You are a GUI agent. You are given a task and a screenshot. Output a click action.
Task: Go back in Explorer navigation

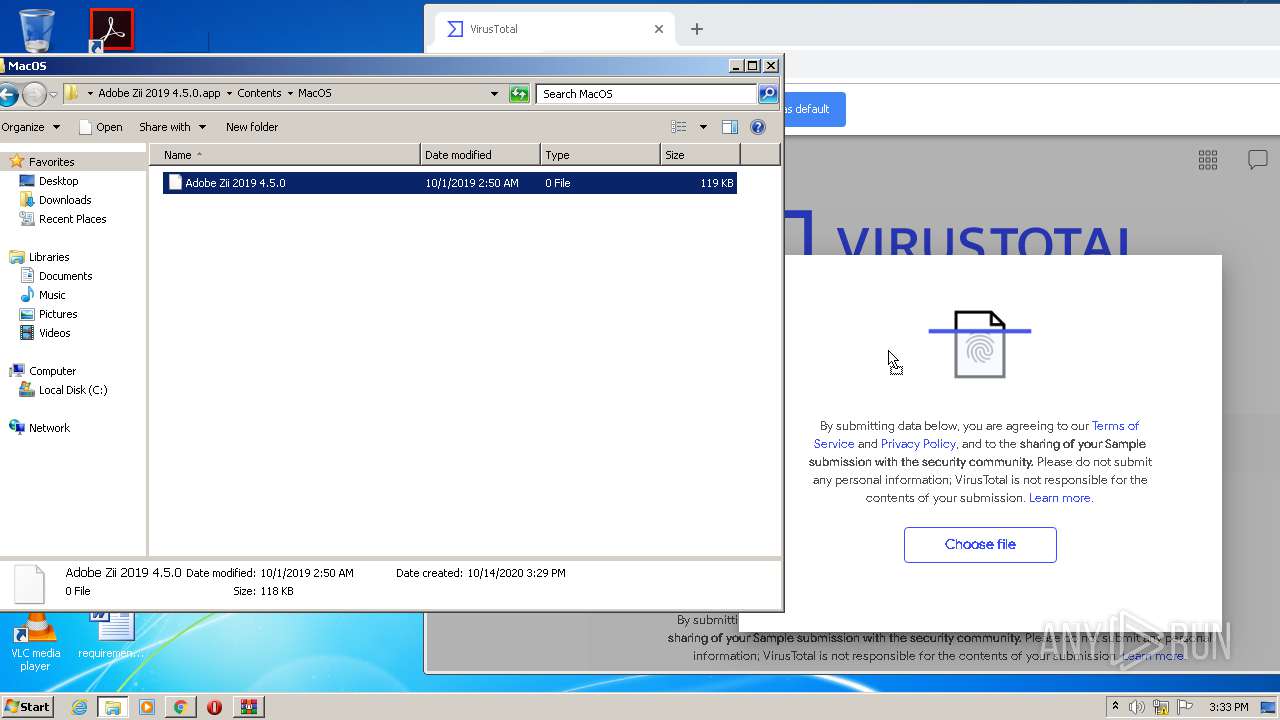8,94
